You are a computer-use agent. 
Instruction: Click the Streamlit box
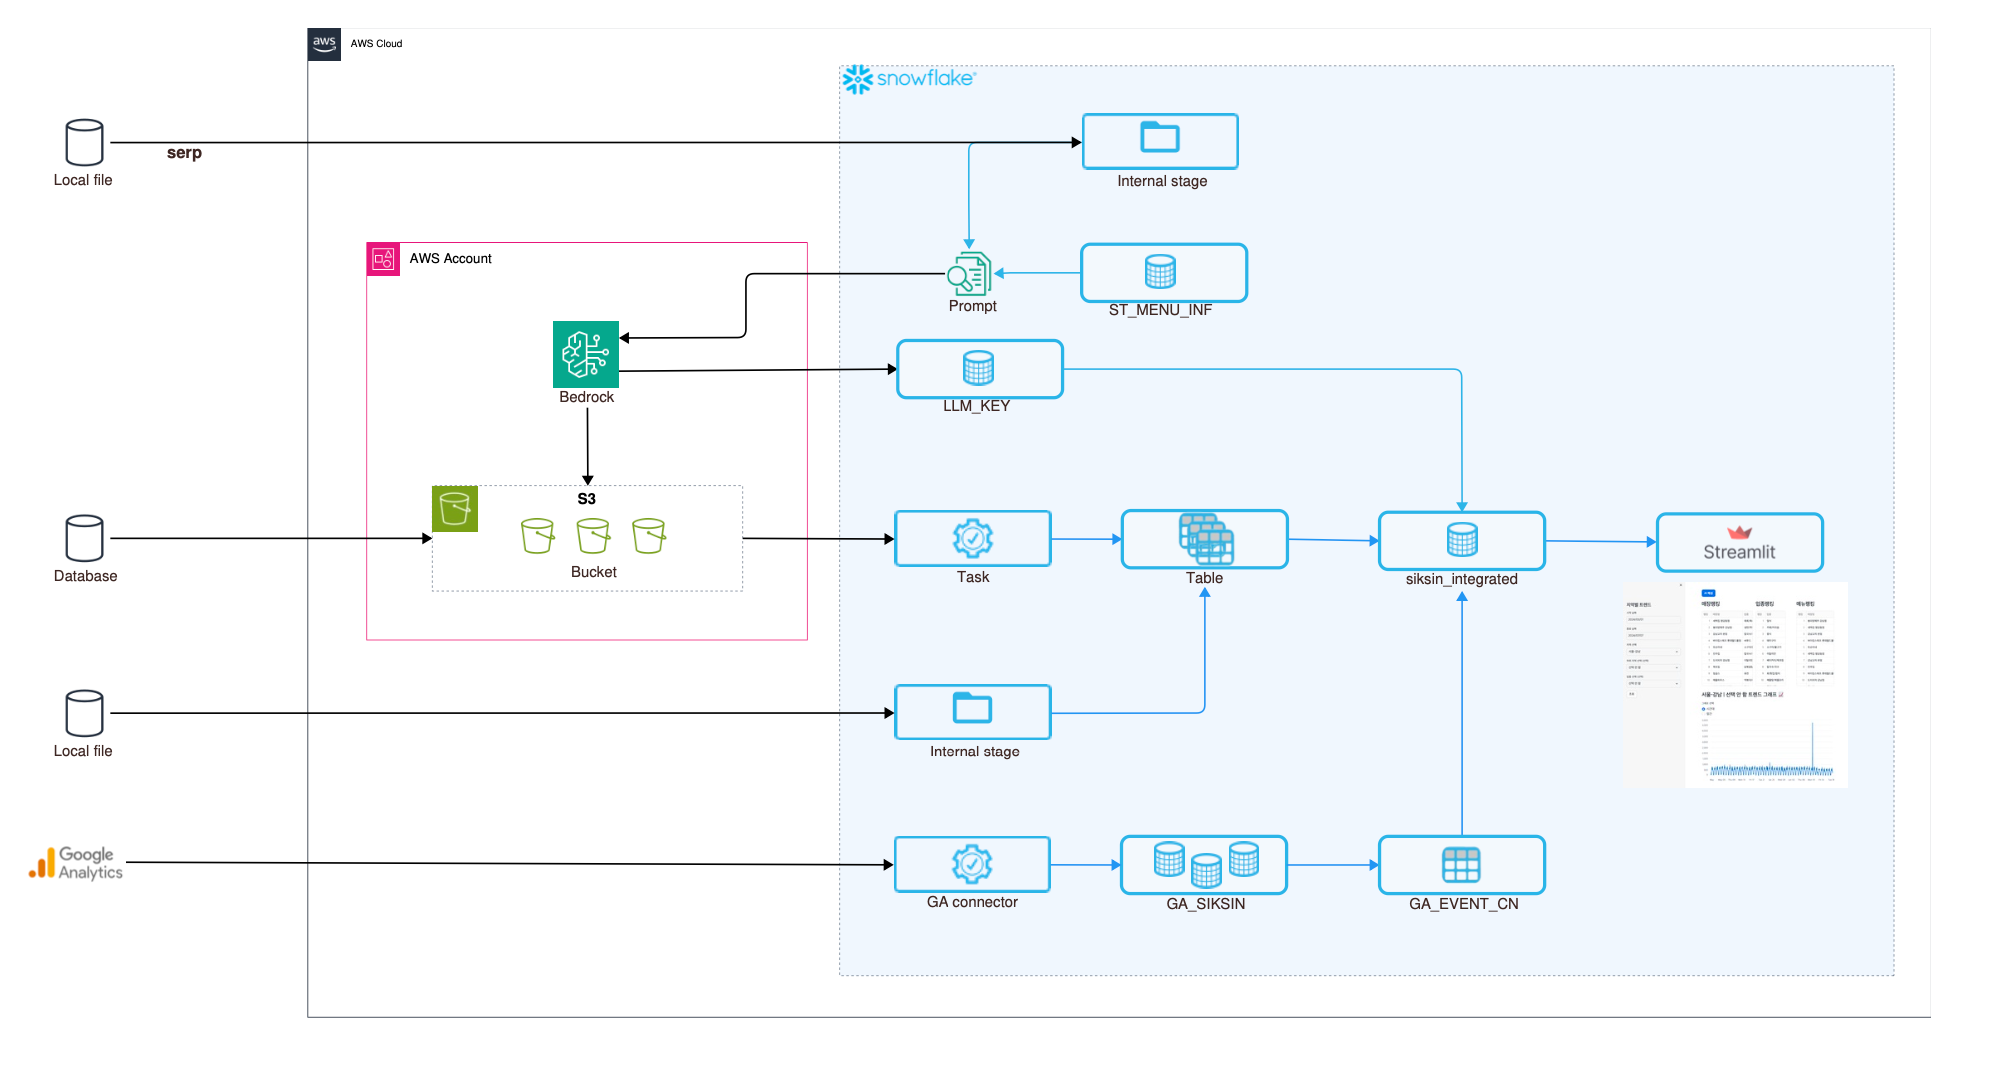(x=1739, y=542)
